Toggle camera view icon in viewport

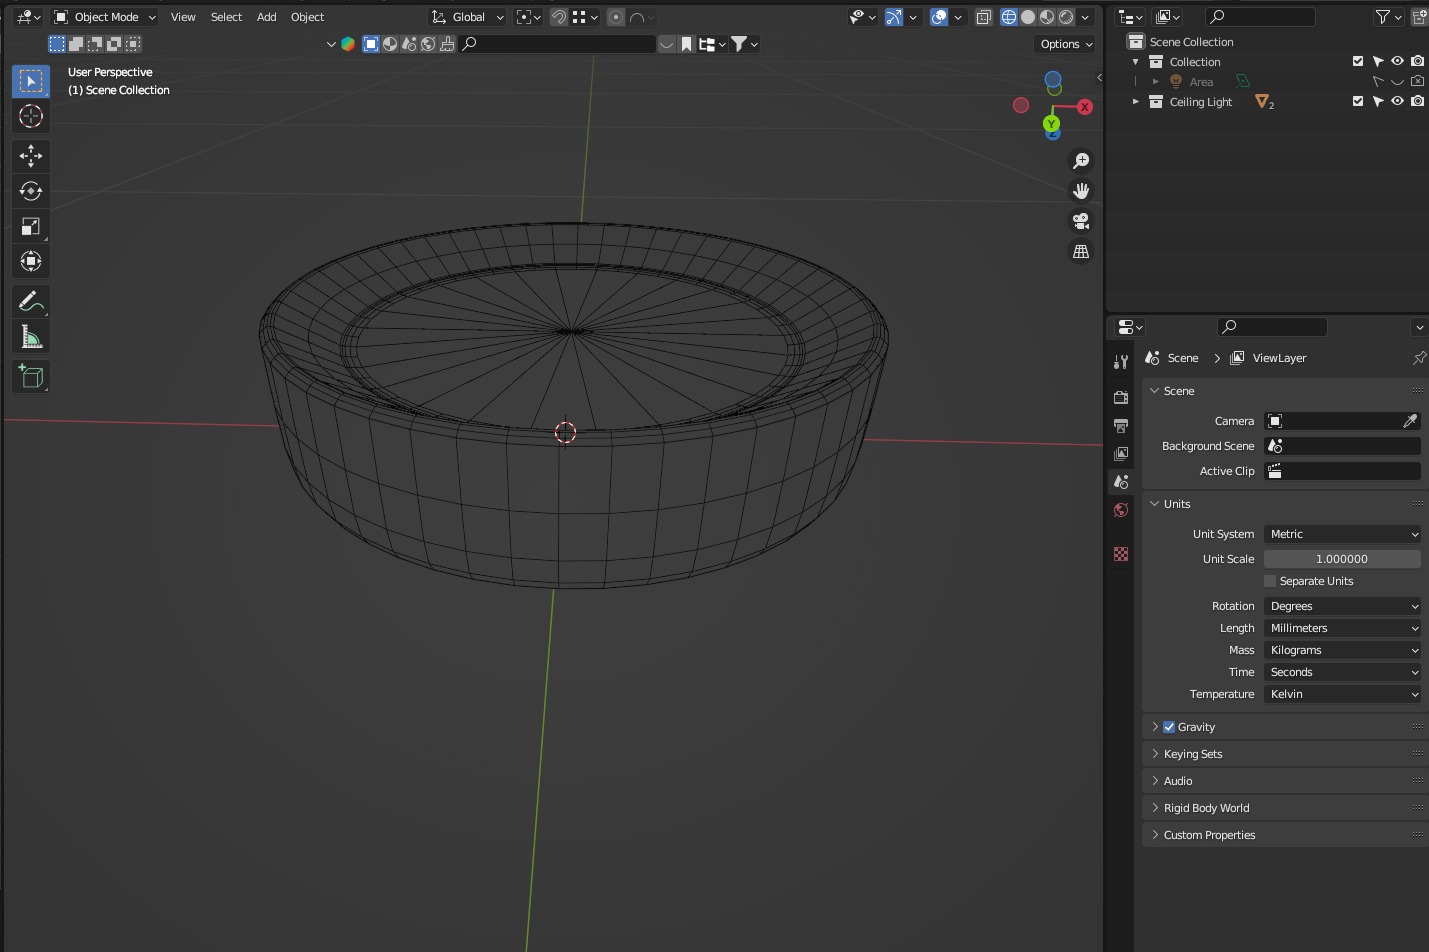tap(1081, 221)
